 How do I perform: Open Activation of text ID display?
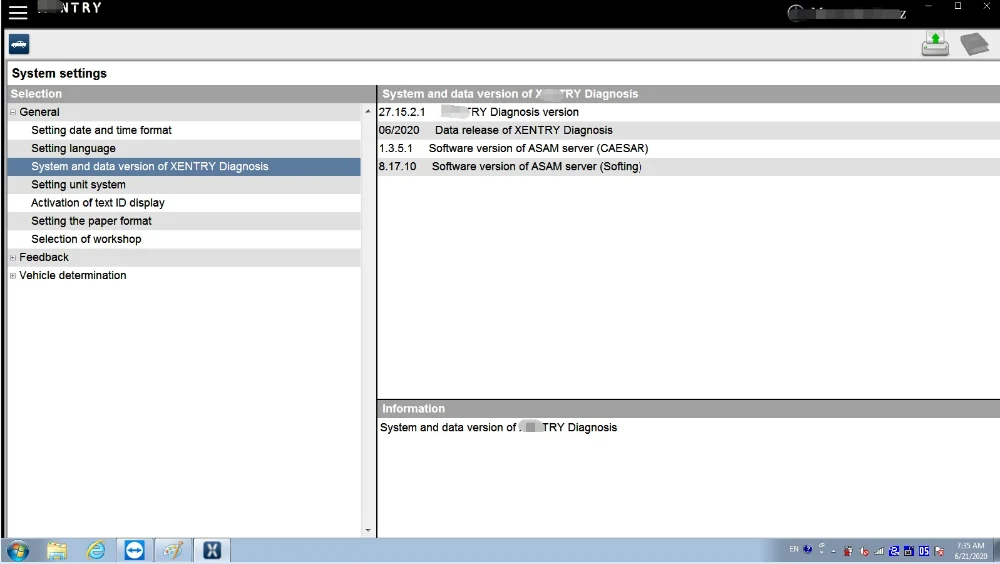click(98, 203)
